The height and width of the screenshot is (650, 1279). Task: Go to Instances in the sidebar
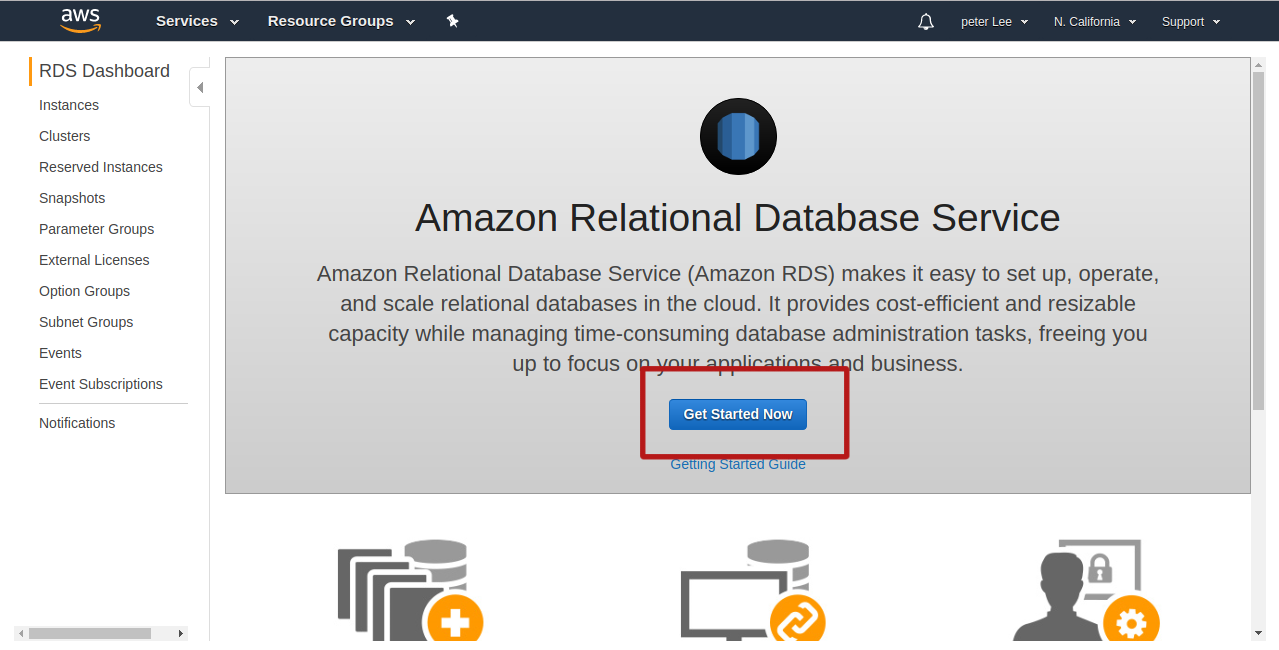click(x=69, y=105)
